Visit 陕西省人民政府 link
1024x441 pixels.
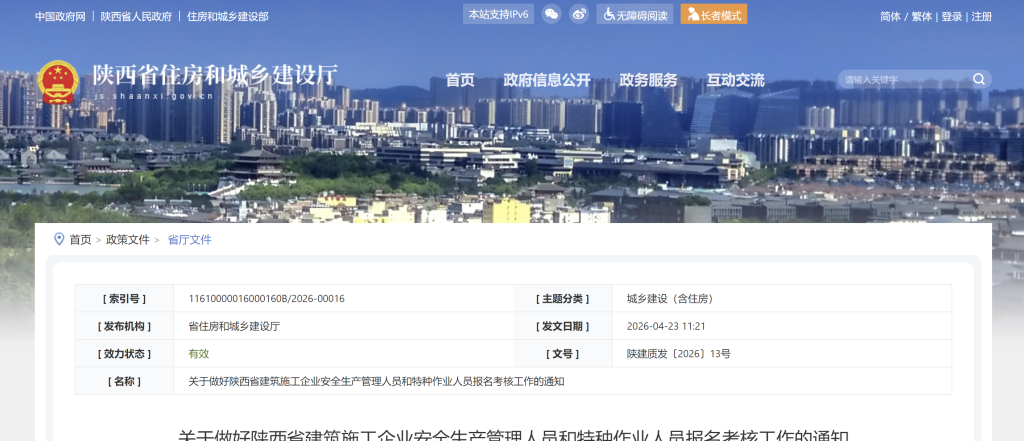(136, 17)
